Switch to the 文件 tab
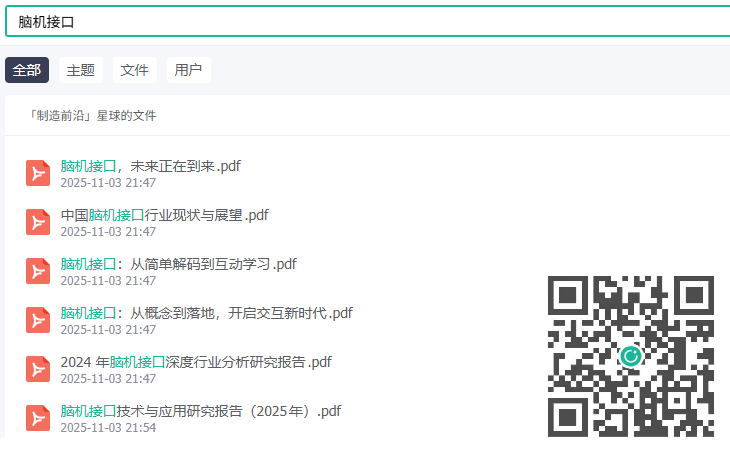 135,70
